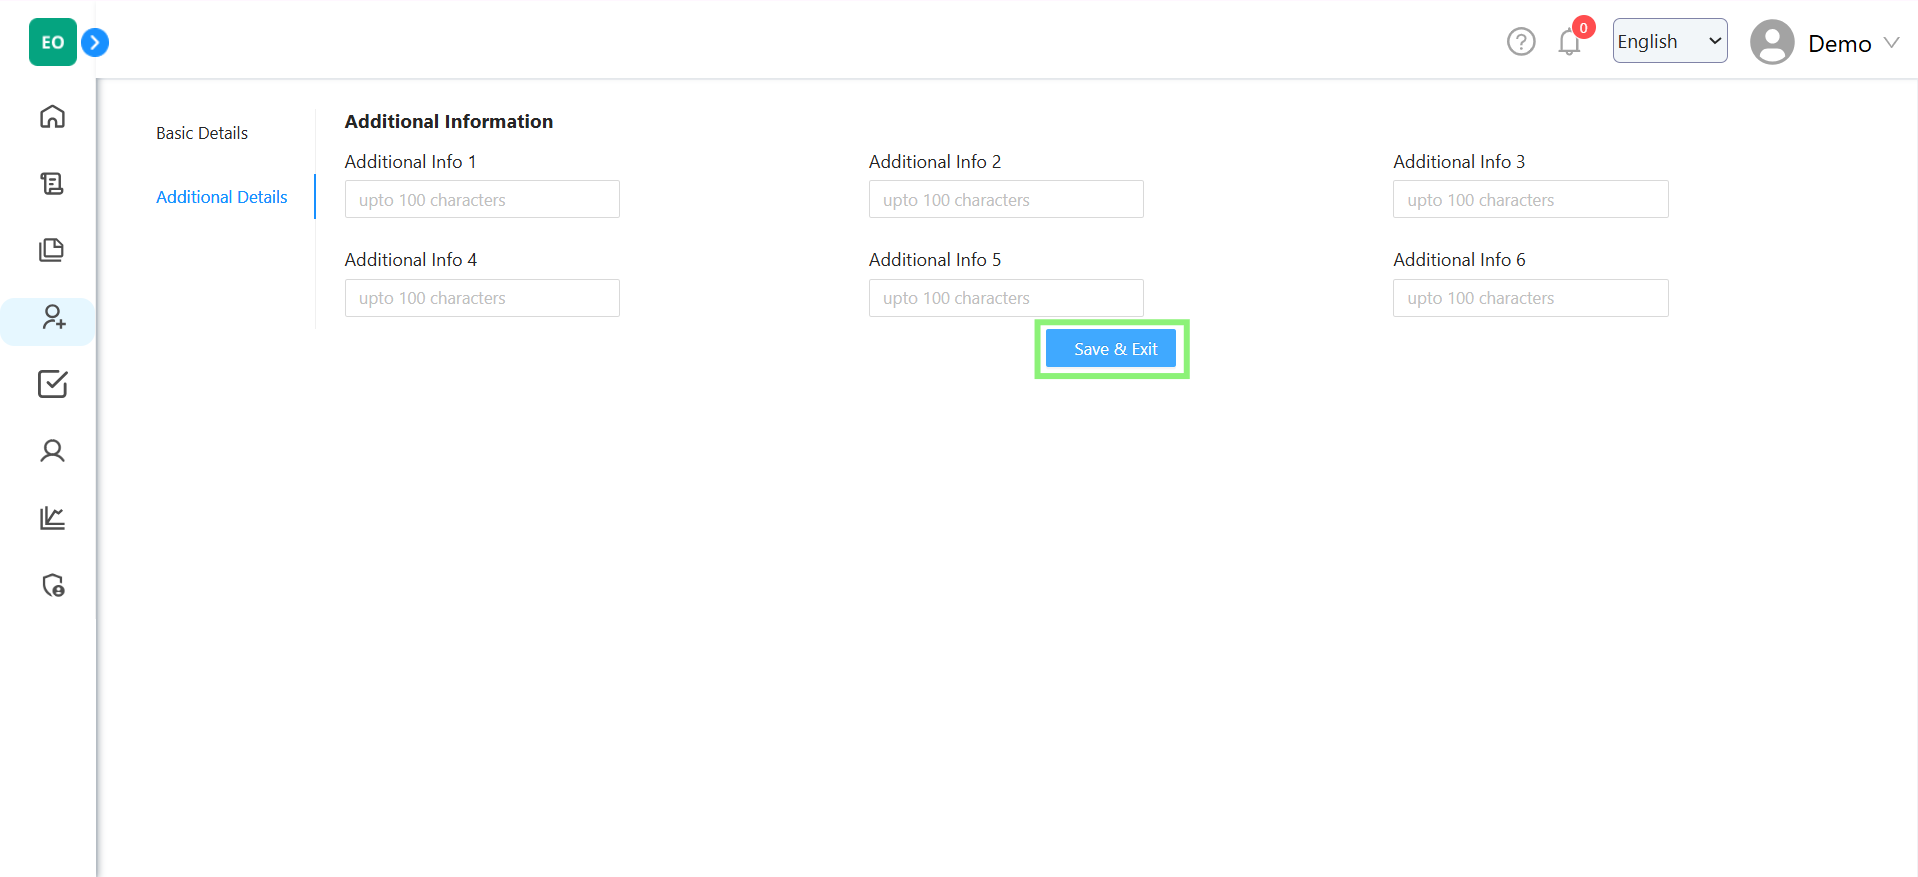Click the help question mark icon
This screenshot has width=1918, height=877.
click(1520, 42)
